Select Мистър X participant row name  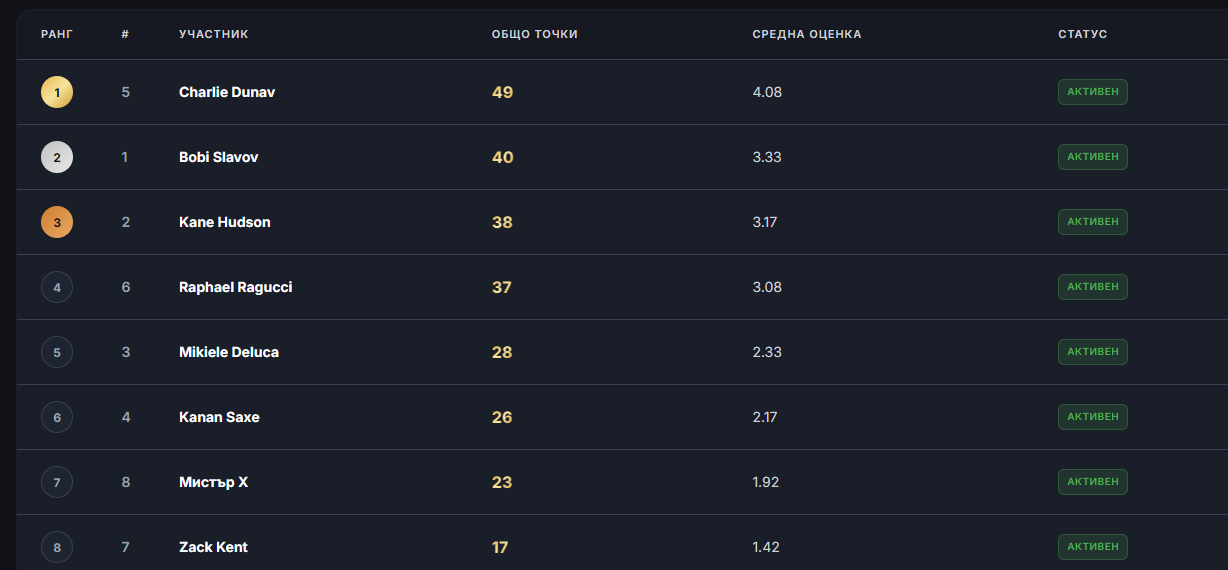(x=214, y=482)
